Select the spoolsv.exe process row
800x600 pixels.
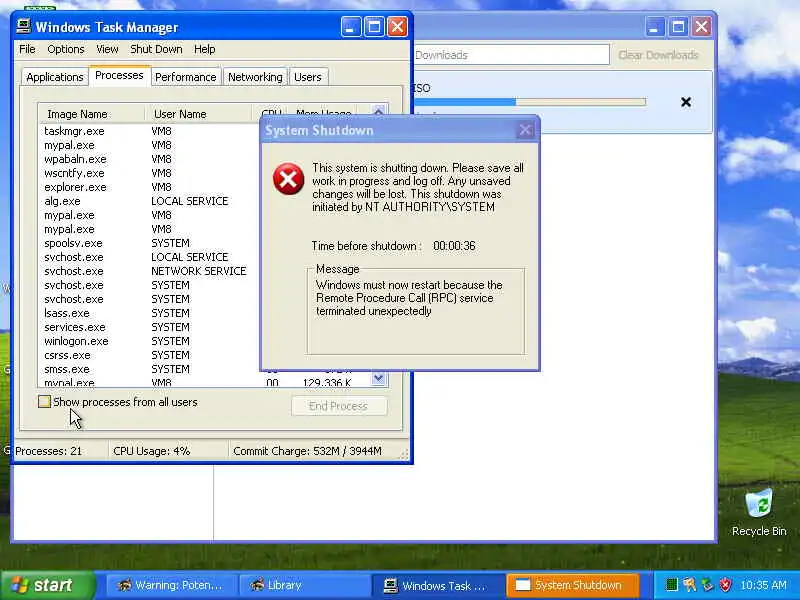click(148, 243)
